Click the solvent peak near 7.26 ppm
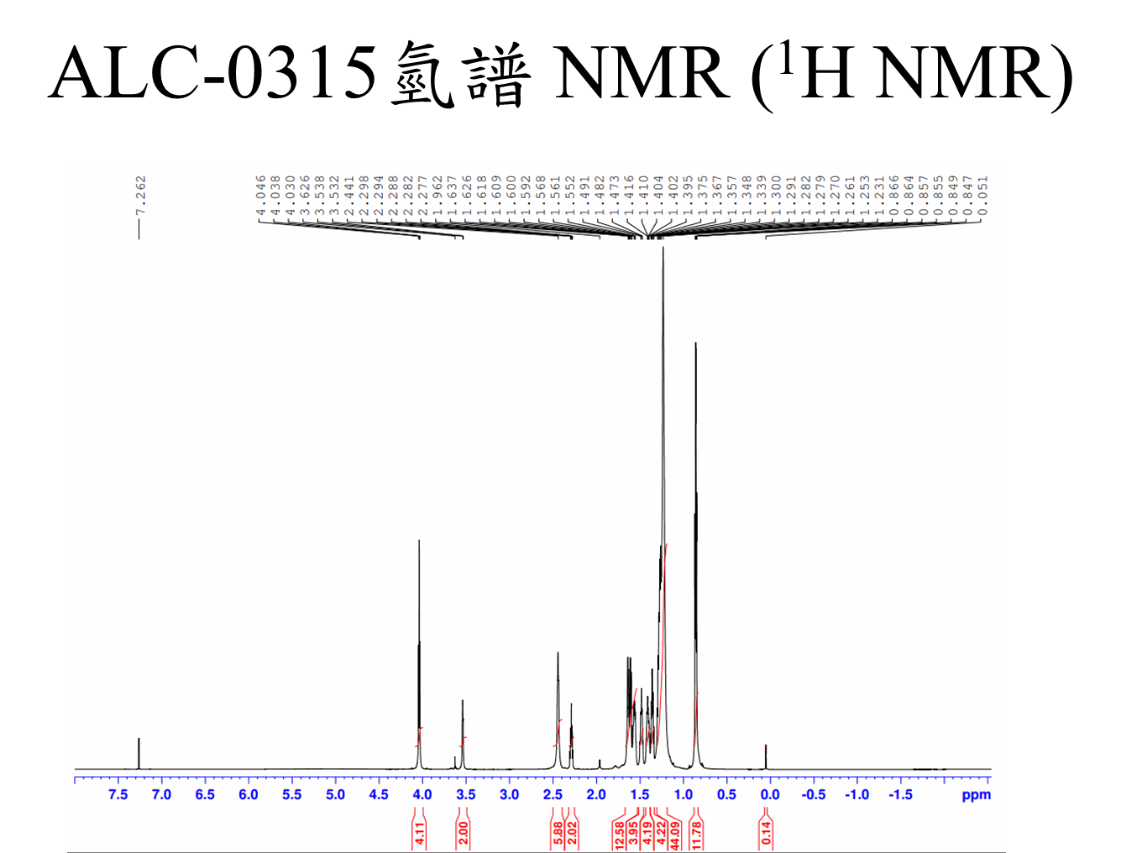 pyautogui.click(x=139, y=751)
